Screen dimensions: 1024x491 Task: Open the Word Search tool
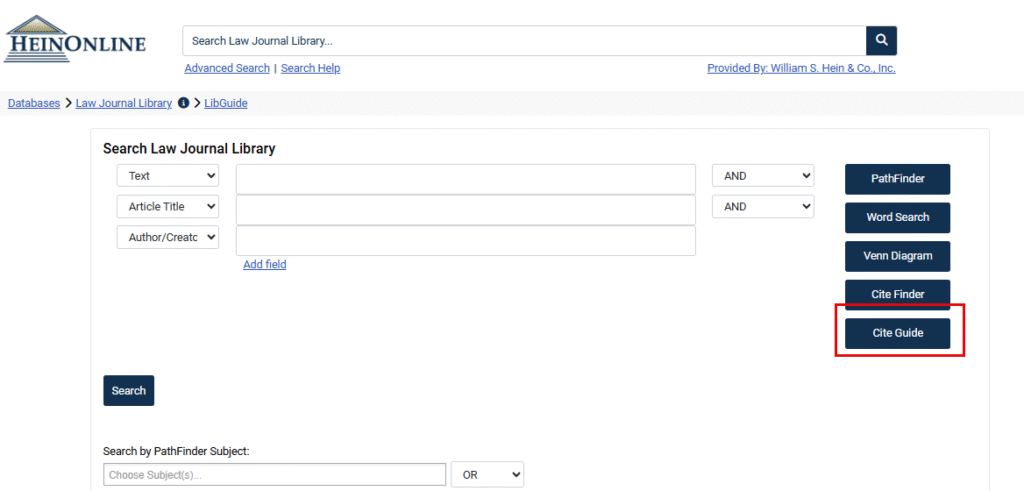coord(897,217)
